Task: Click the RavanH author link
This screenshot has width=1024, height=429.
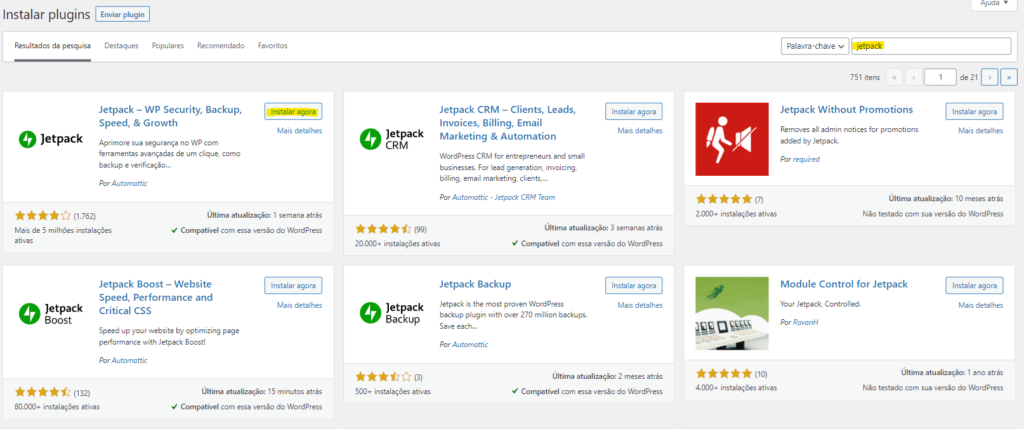Action: 805,323
